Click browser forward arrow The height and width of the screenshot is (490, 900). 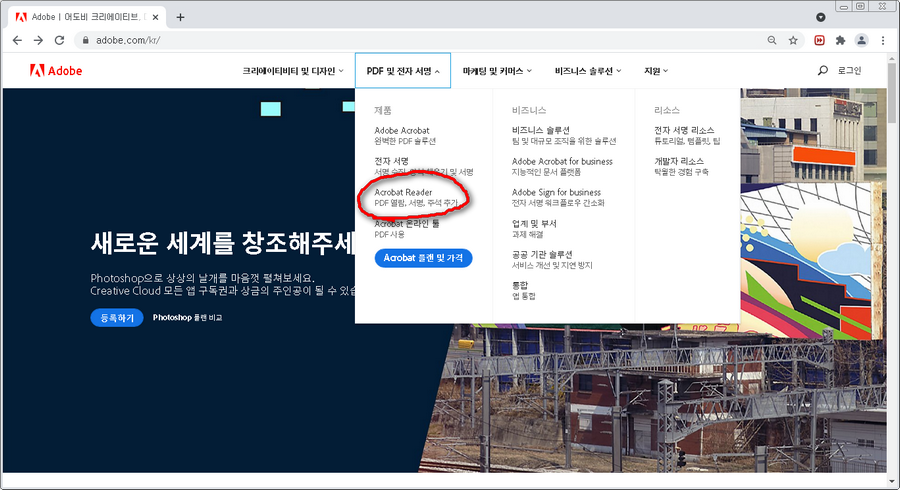[38, 40]
